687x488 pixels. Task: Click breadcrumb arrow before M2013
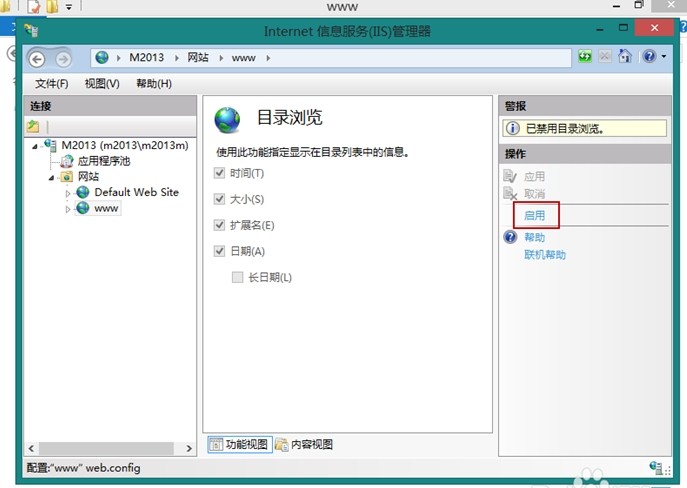pyautogui.click(x=118, y=58)
